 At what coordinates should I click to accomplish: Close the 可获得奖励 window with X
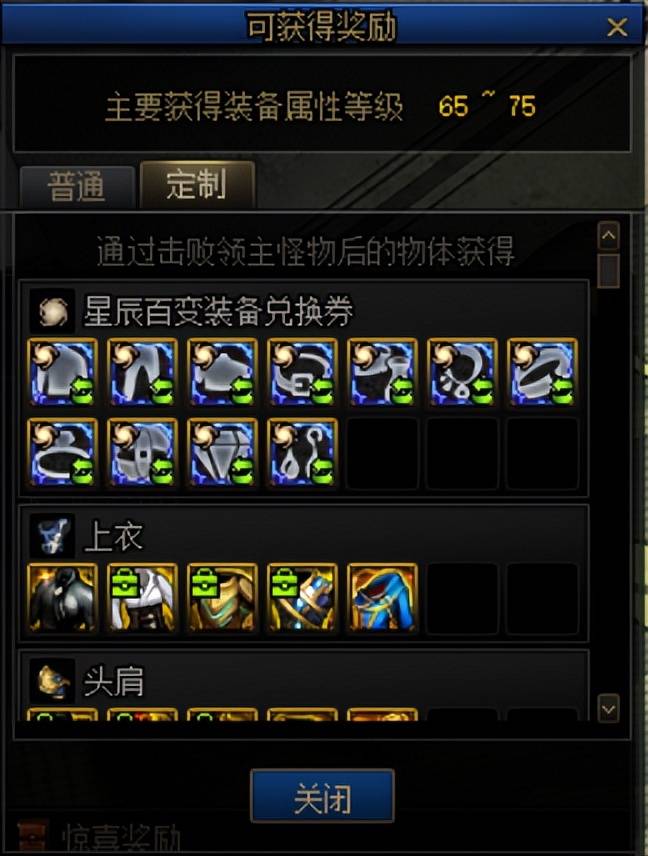617,26
